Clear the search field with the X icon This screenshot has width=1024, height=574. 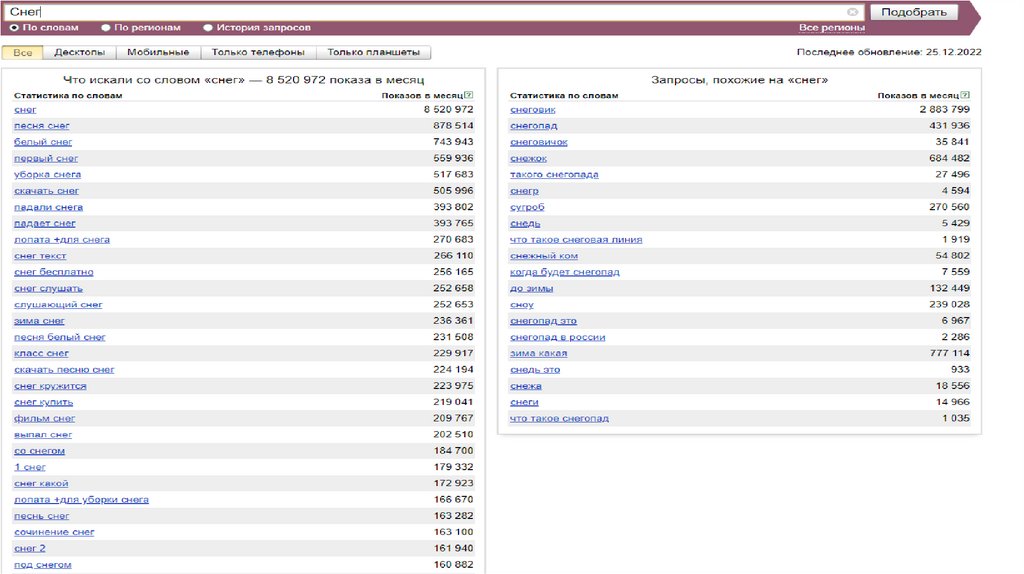[852, 12]
